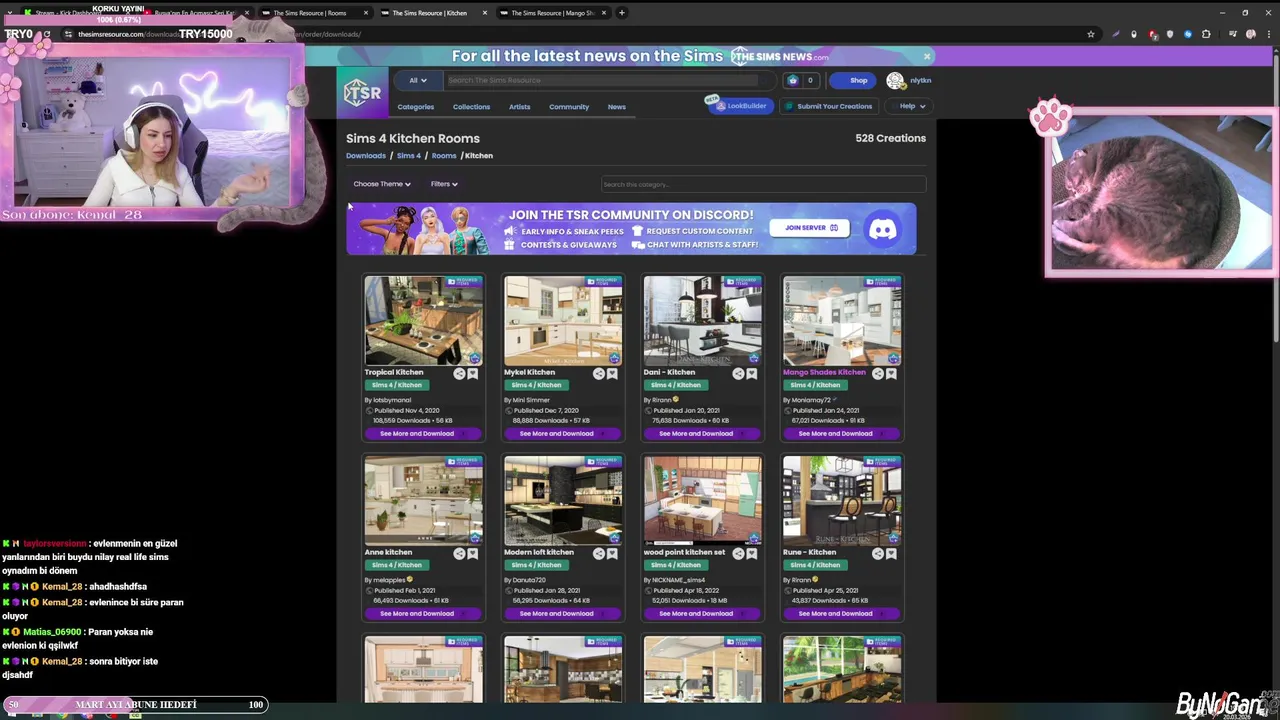
Task: Share the wood point kitchen set
Action: 738,553
